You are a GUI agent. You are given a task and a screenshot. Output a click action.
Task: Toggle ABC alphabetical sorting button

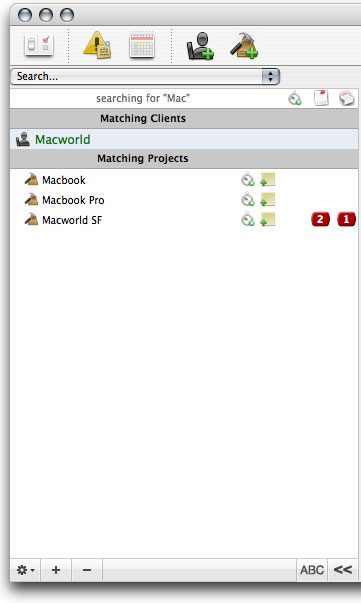pos(312,570)
